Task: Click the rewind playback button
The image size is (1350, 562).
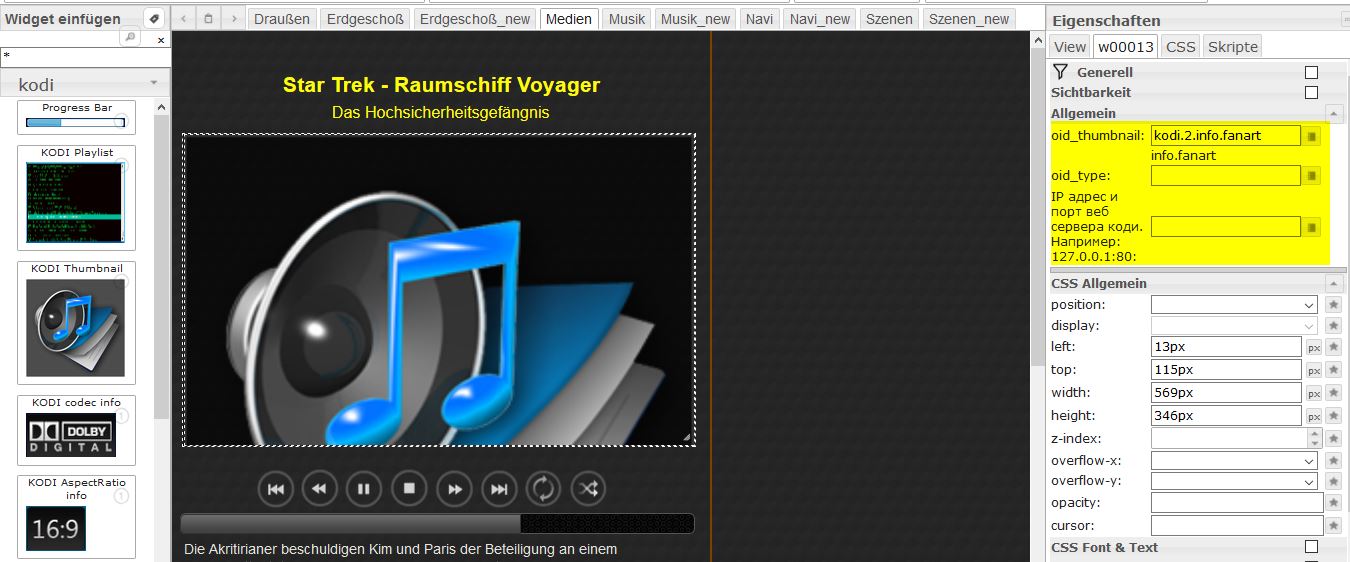Action: point(319,489)
